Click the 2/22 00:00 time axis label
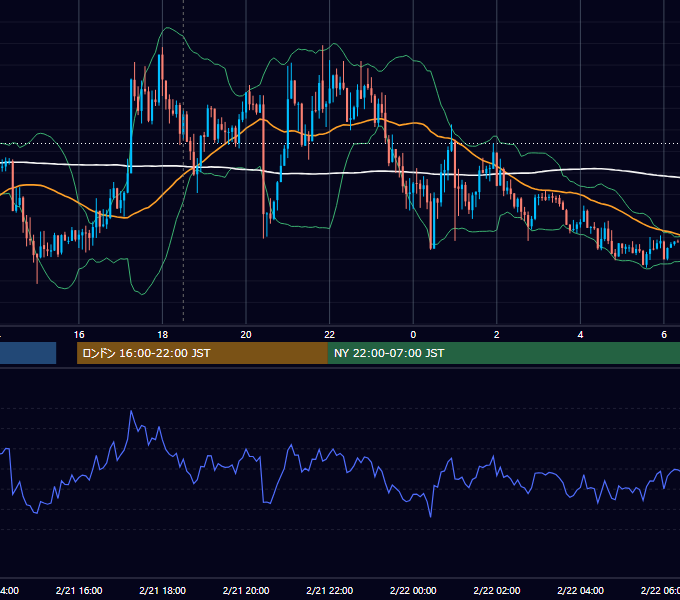The width and height of the screenshot is (680, 600). [413, 590]
